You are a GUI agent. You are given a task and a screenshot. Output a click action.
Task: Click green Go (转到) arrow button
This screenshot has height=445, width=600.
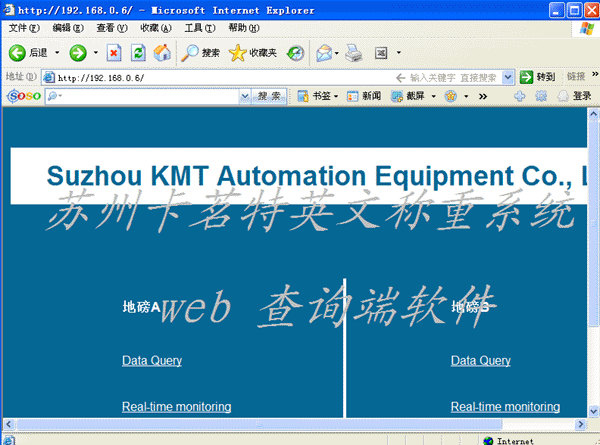[537, 77]
